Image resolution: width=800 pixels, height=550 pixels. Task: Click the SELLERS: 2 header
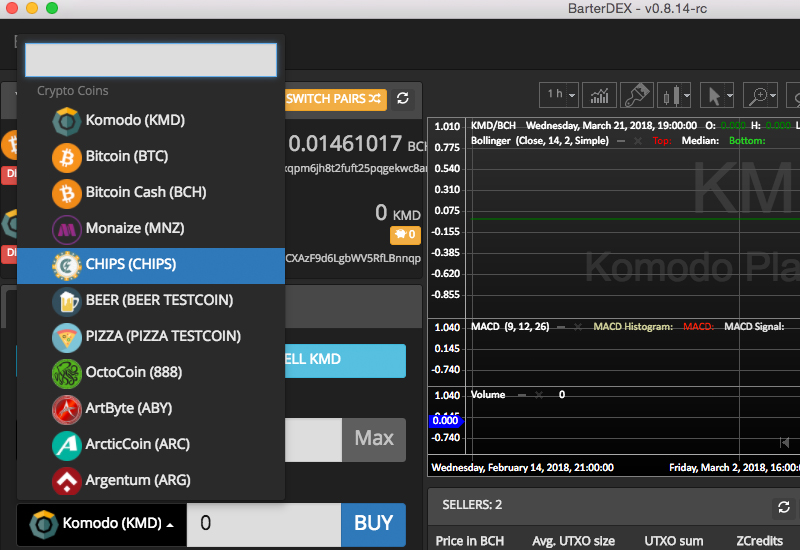[472, 505]
